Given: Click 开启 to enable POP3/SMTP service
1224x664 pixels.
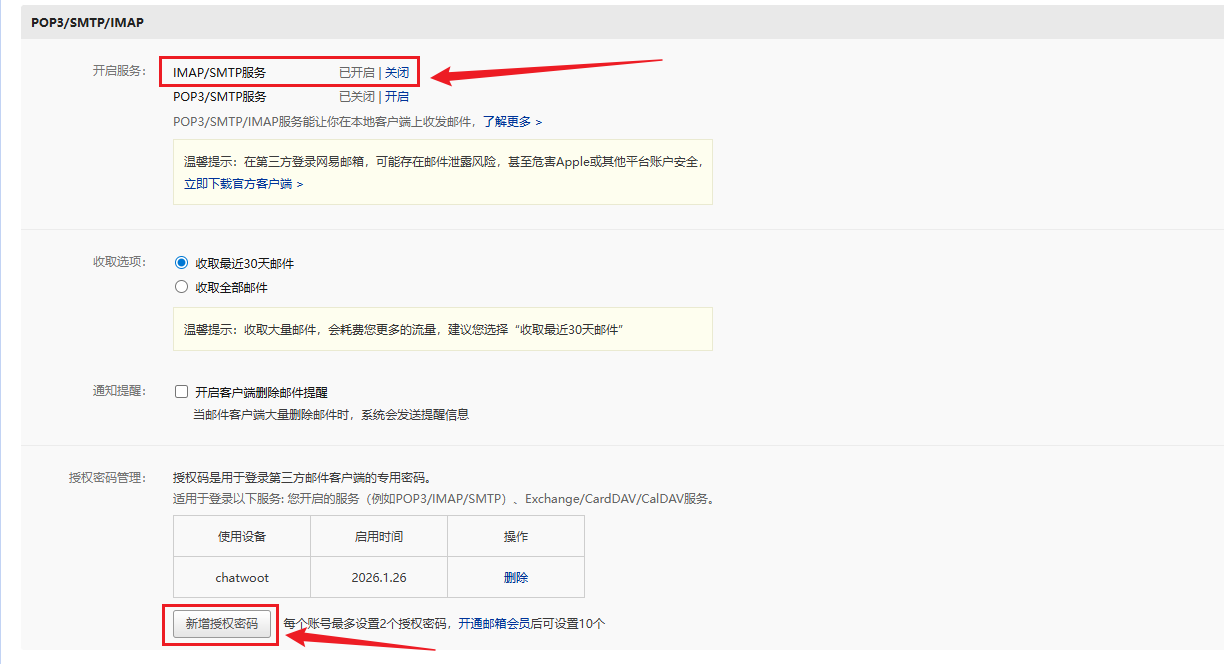Looking at the screenshot, I should [397, 97].
